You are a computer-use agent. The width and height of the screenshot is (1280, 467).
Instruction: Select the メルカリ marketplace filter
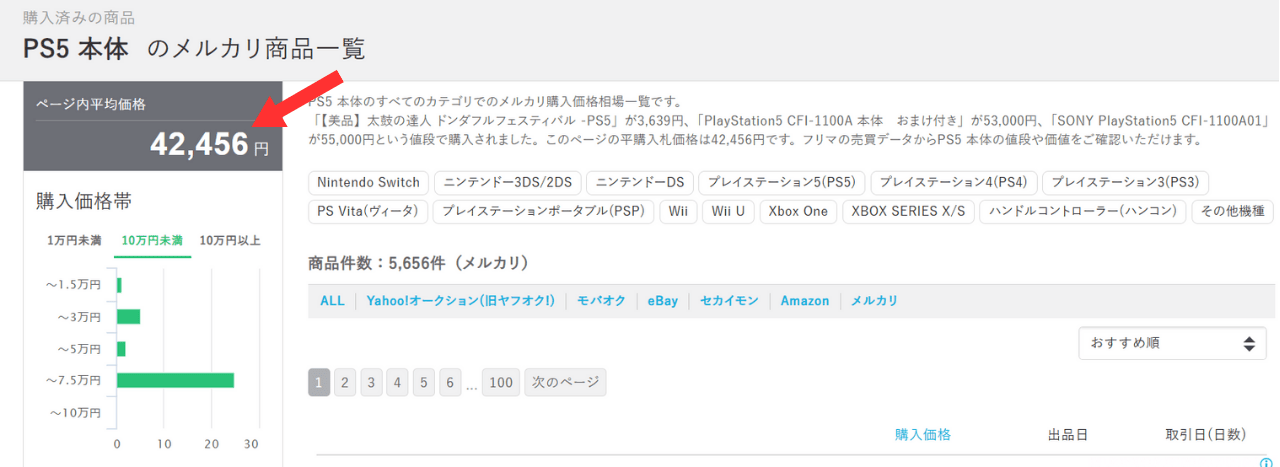click(x=874, y=300)
